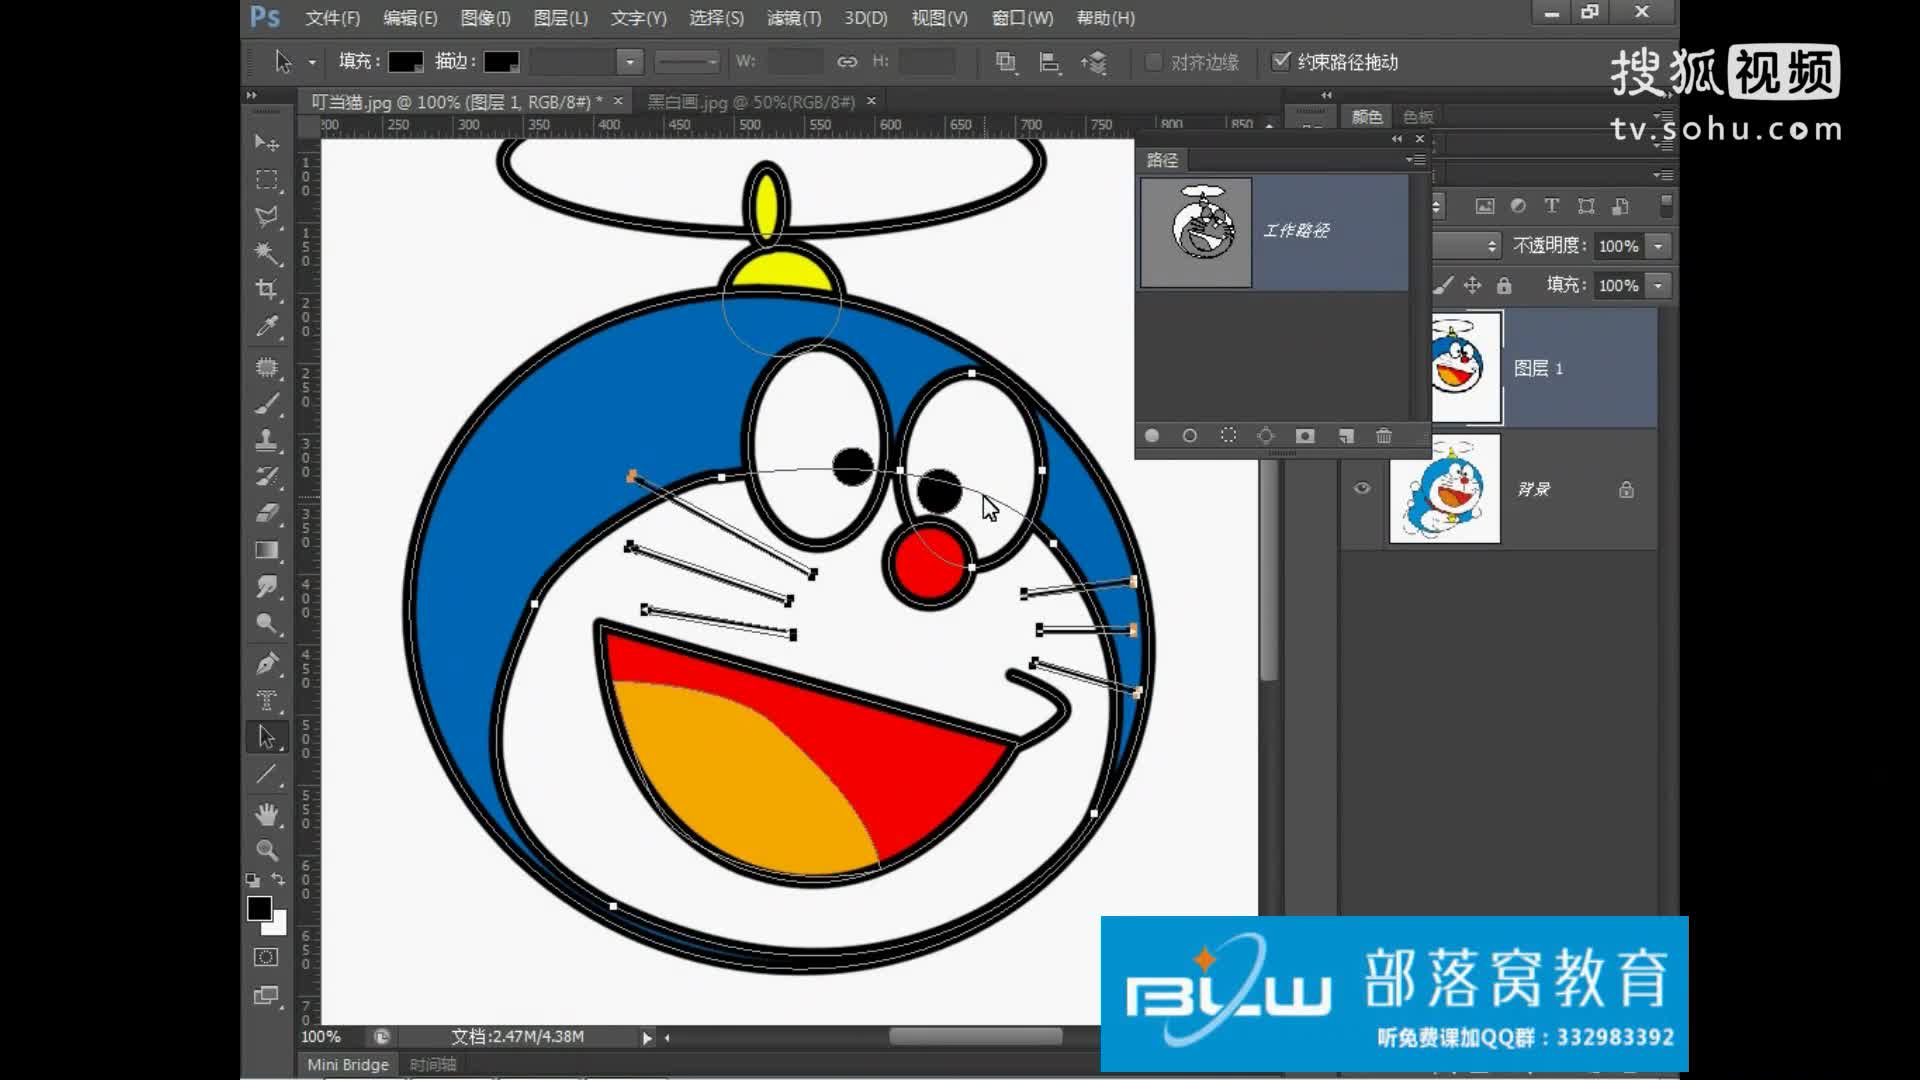Open the 图像(I) menu
Screen dimensions: 1920x1080
pos(485,18)
